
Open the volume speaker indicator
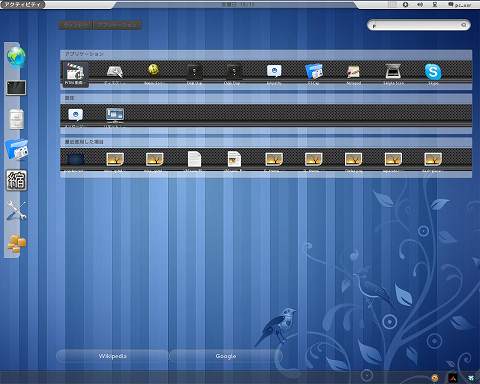(x=420, y=5)
